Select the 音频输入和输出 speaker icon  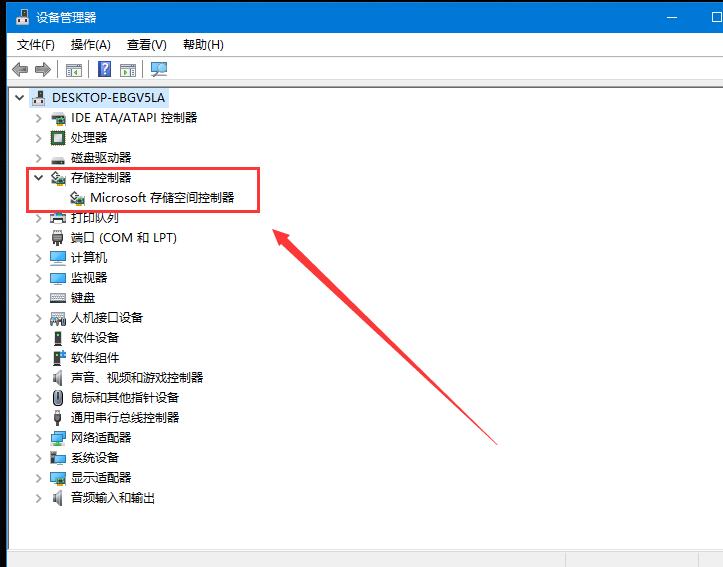point(59,497)
